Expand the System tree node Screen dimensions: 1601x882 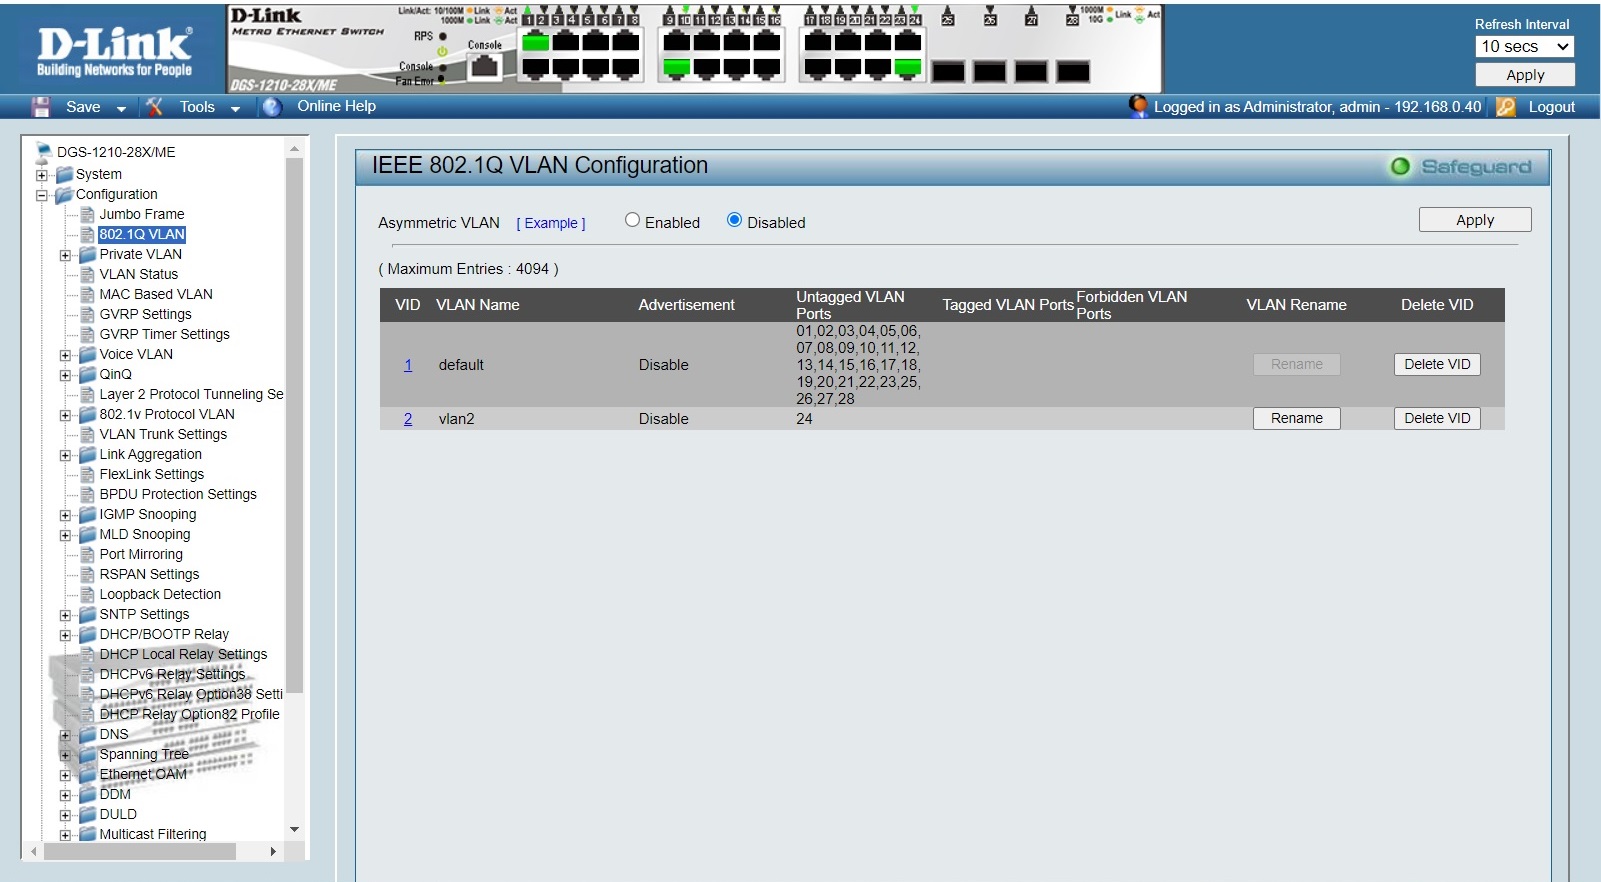point(42,175)
